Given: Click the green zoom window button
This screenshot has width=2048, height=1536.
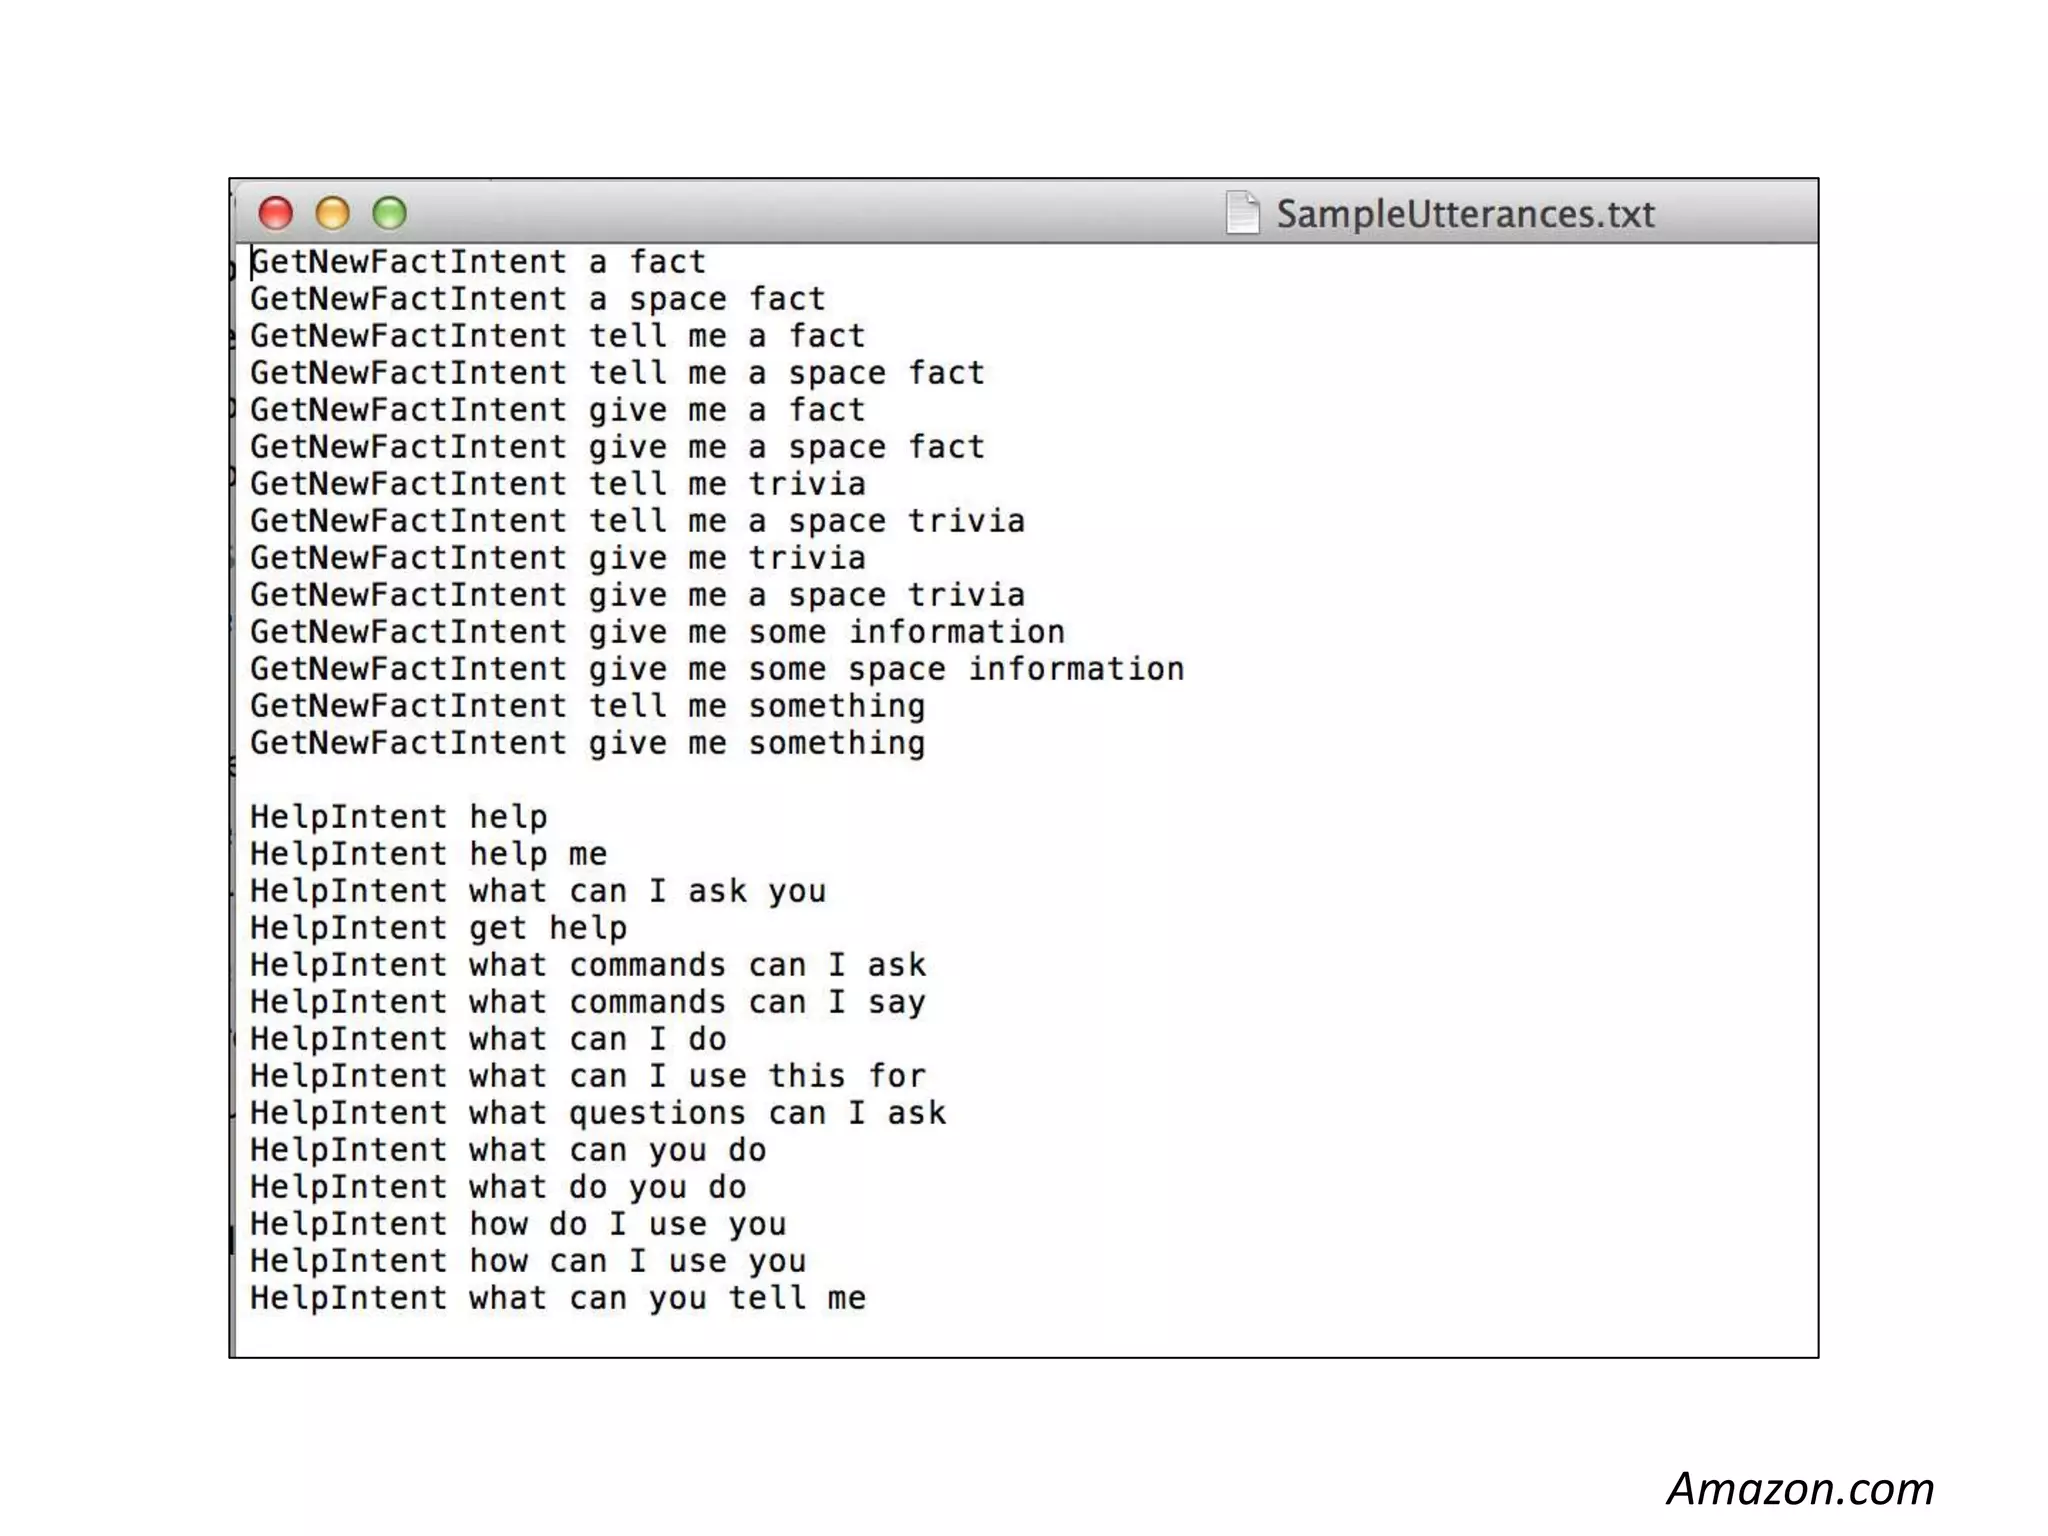Looking at the screenshot, I should click(x=390, y=213).
